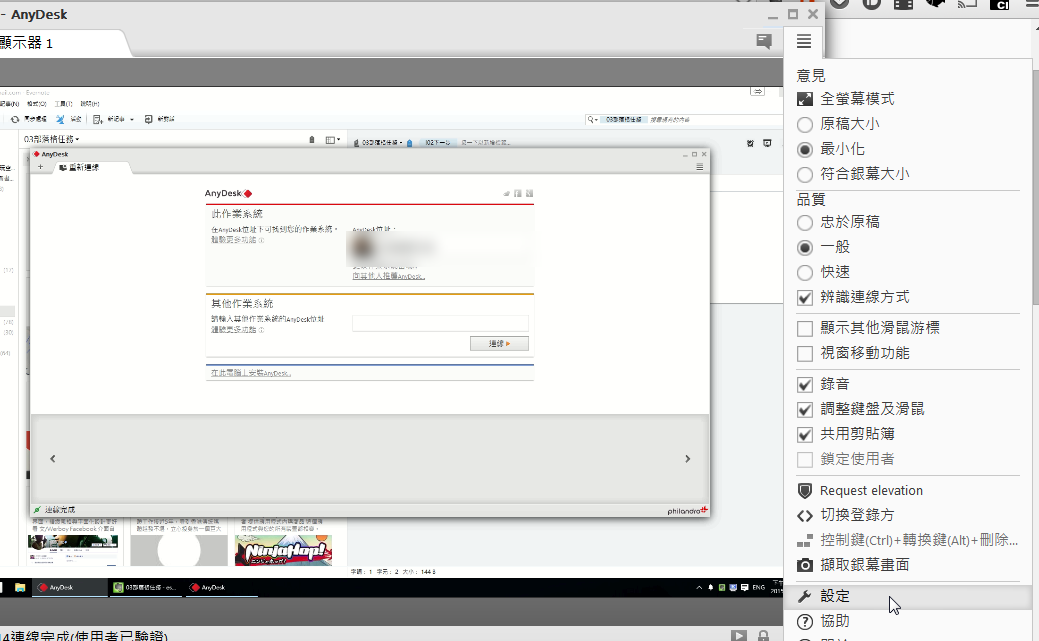Viewport: 1039px width, 641px height.
Task: Choose 切換登錄方 switch sides
Action: 845,515
